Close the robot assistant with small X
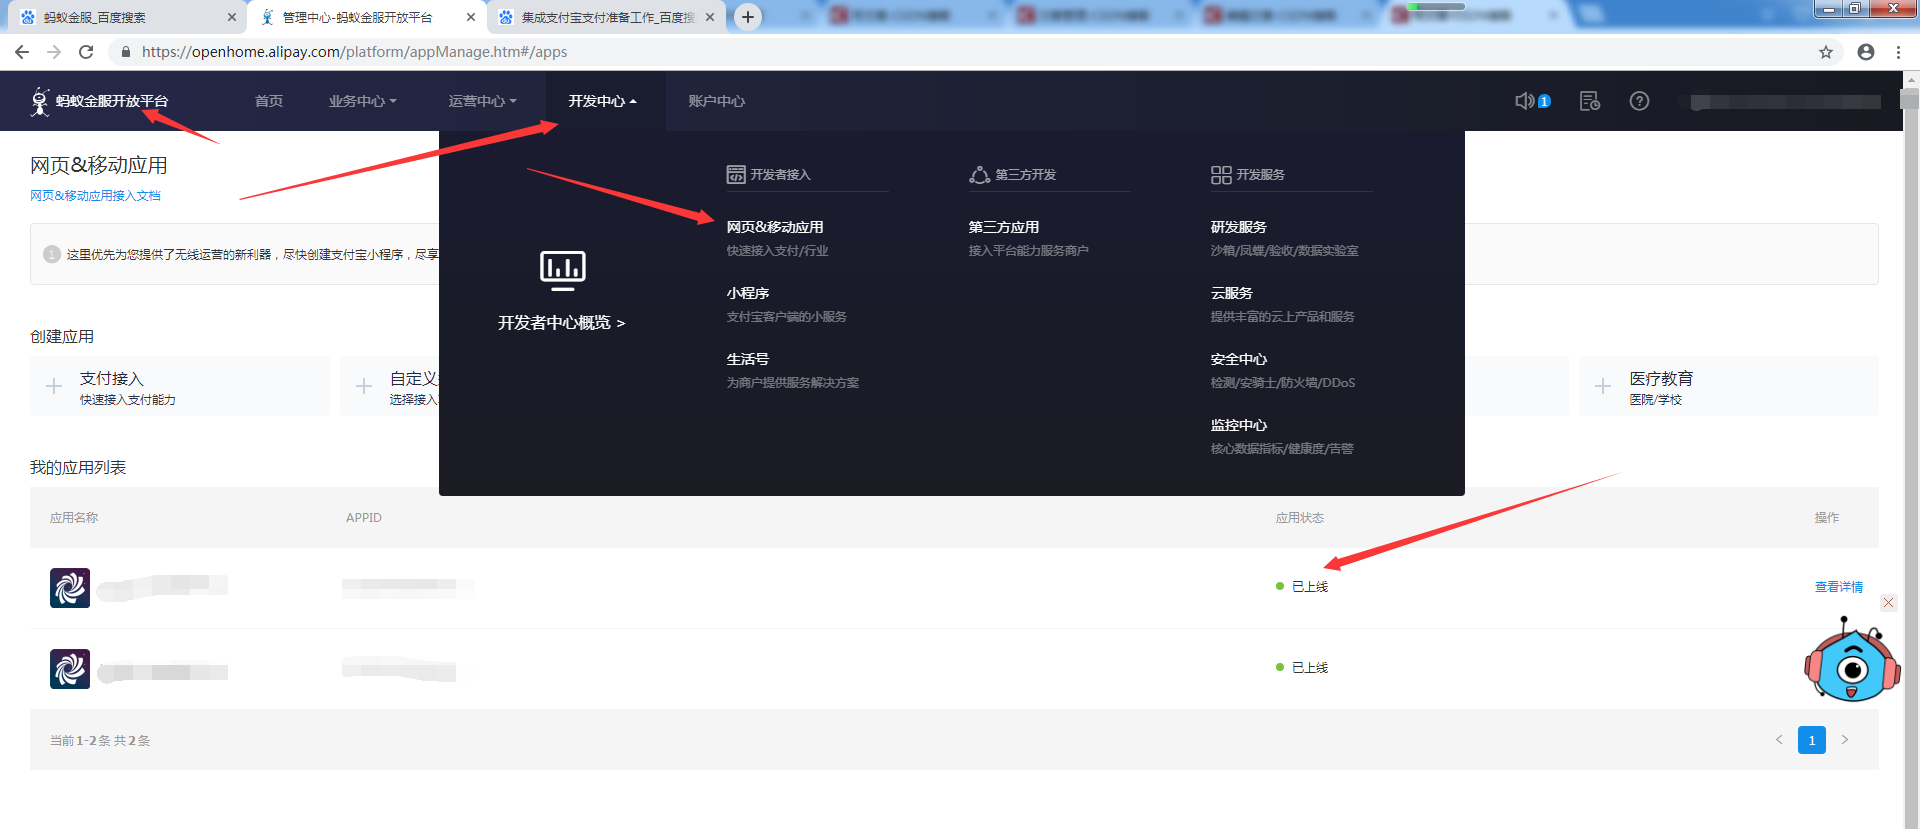 (1888, 602)
